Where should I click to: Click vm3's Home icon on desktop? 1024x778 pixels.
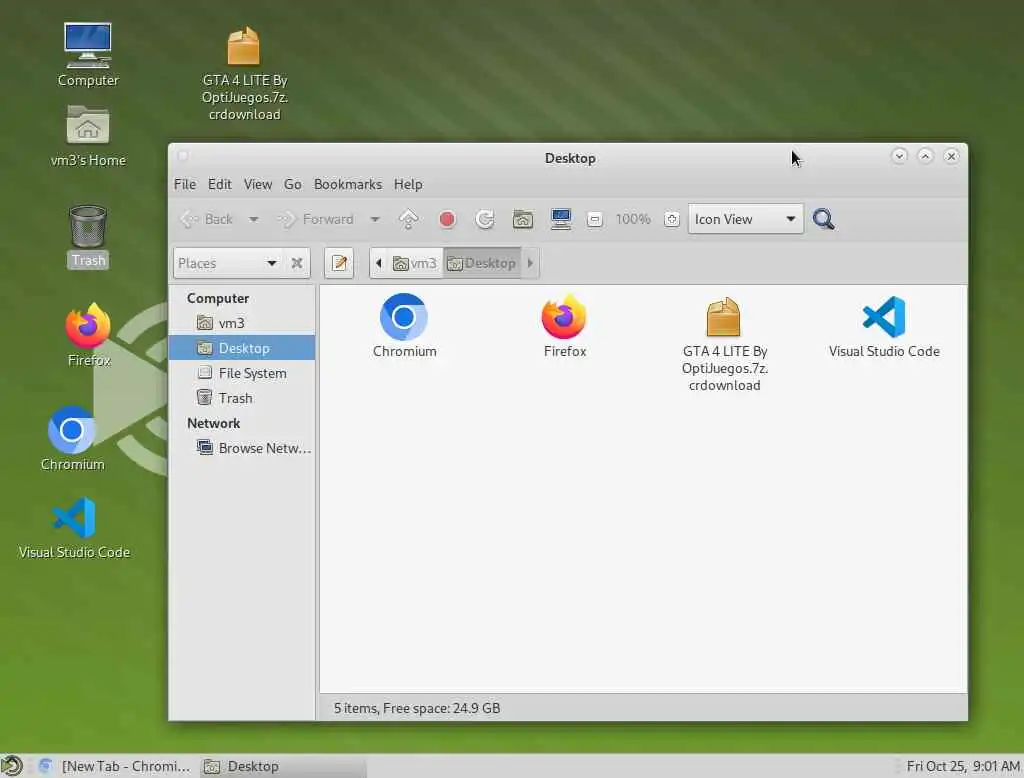click(88, 136)
